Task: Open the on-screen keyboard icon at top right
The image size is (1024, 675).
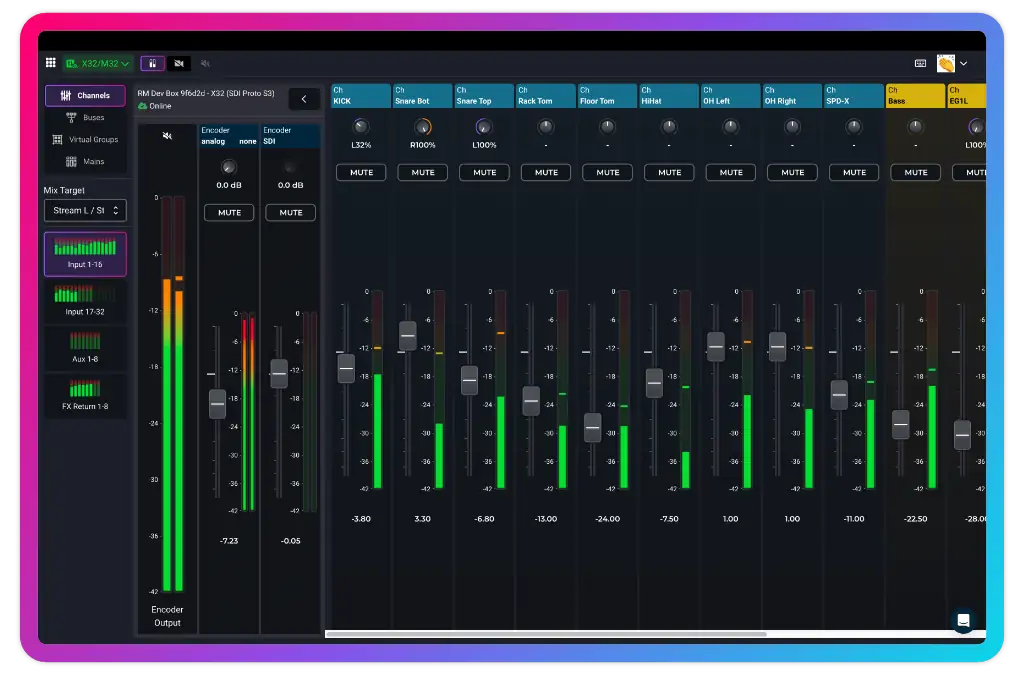Action: pyautogui.click(x=920, y=62)
